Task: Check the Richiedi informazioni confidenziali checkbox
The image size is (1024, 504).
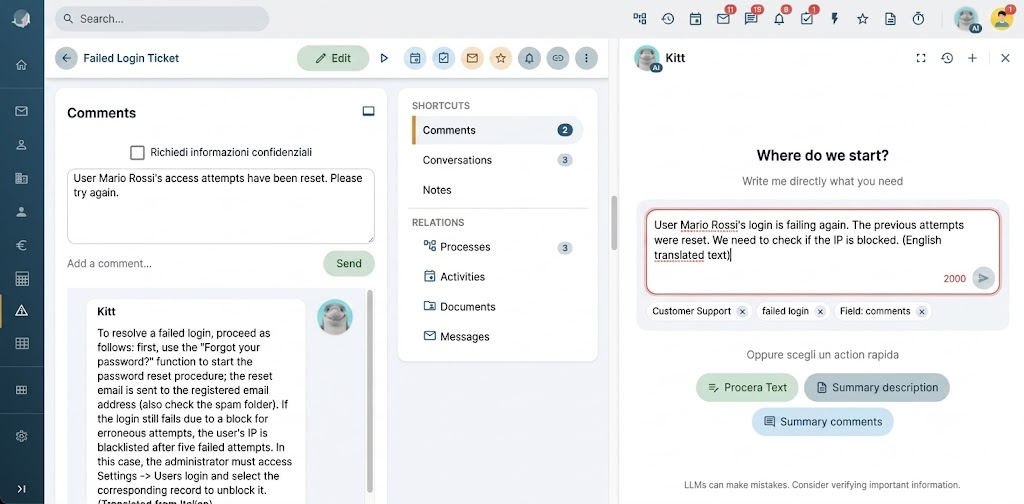Action: [137, 153]
